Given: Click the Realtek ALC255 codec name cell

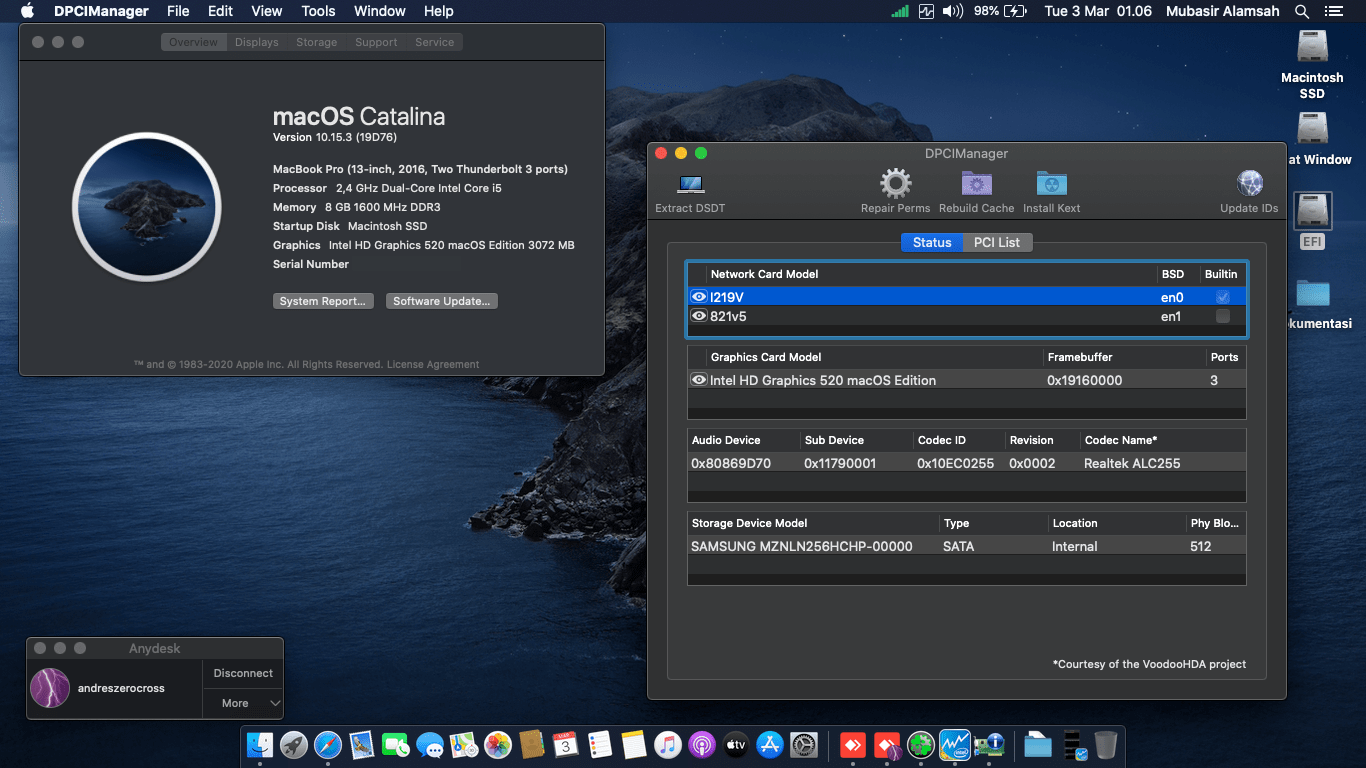Looking at the screenshot, I should point(1132,463).
